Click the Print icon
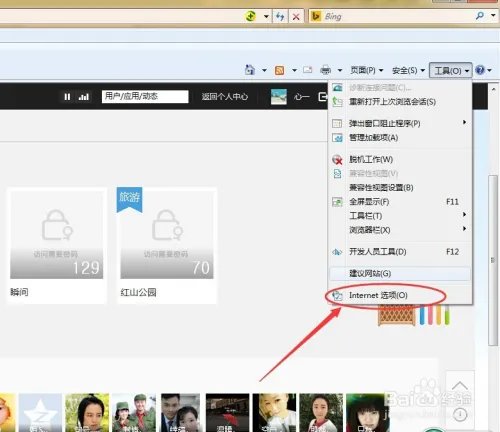Viewport: 500px width, 432px height. coord(325,70)
